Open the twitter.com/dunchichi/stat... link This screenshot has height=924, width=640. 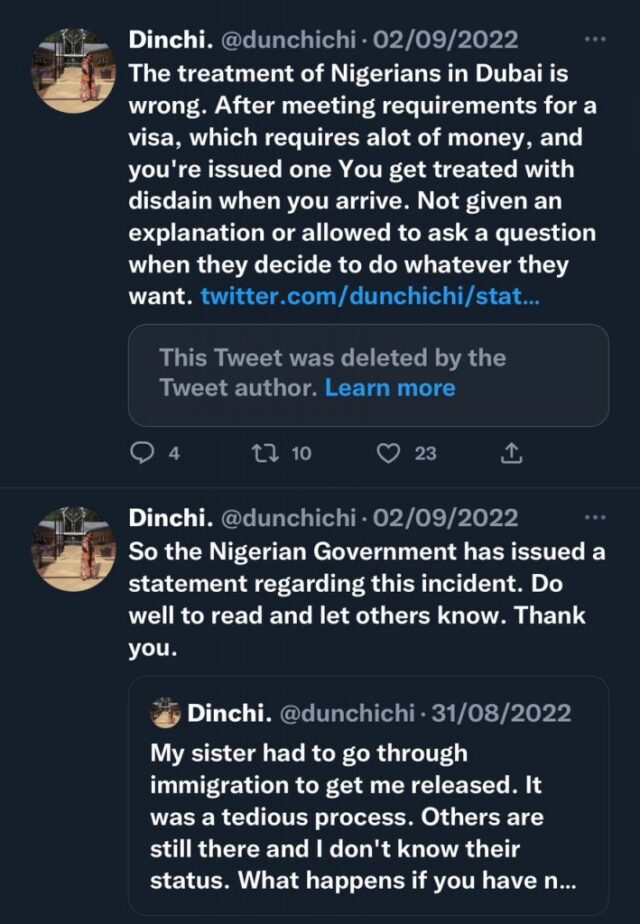tap(370, 296)
